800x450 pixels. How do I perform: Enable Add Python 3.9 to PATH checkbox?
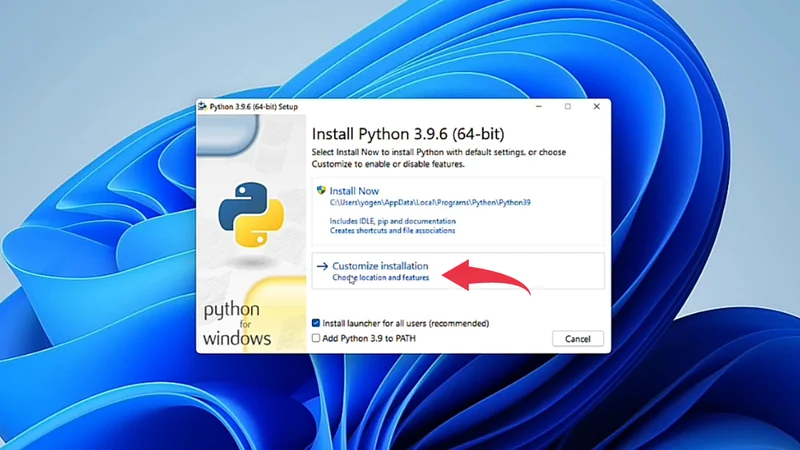[x=316, y=339]
